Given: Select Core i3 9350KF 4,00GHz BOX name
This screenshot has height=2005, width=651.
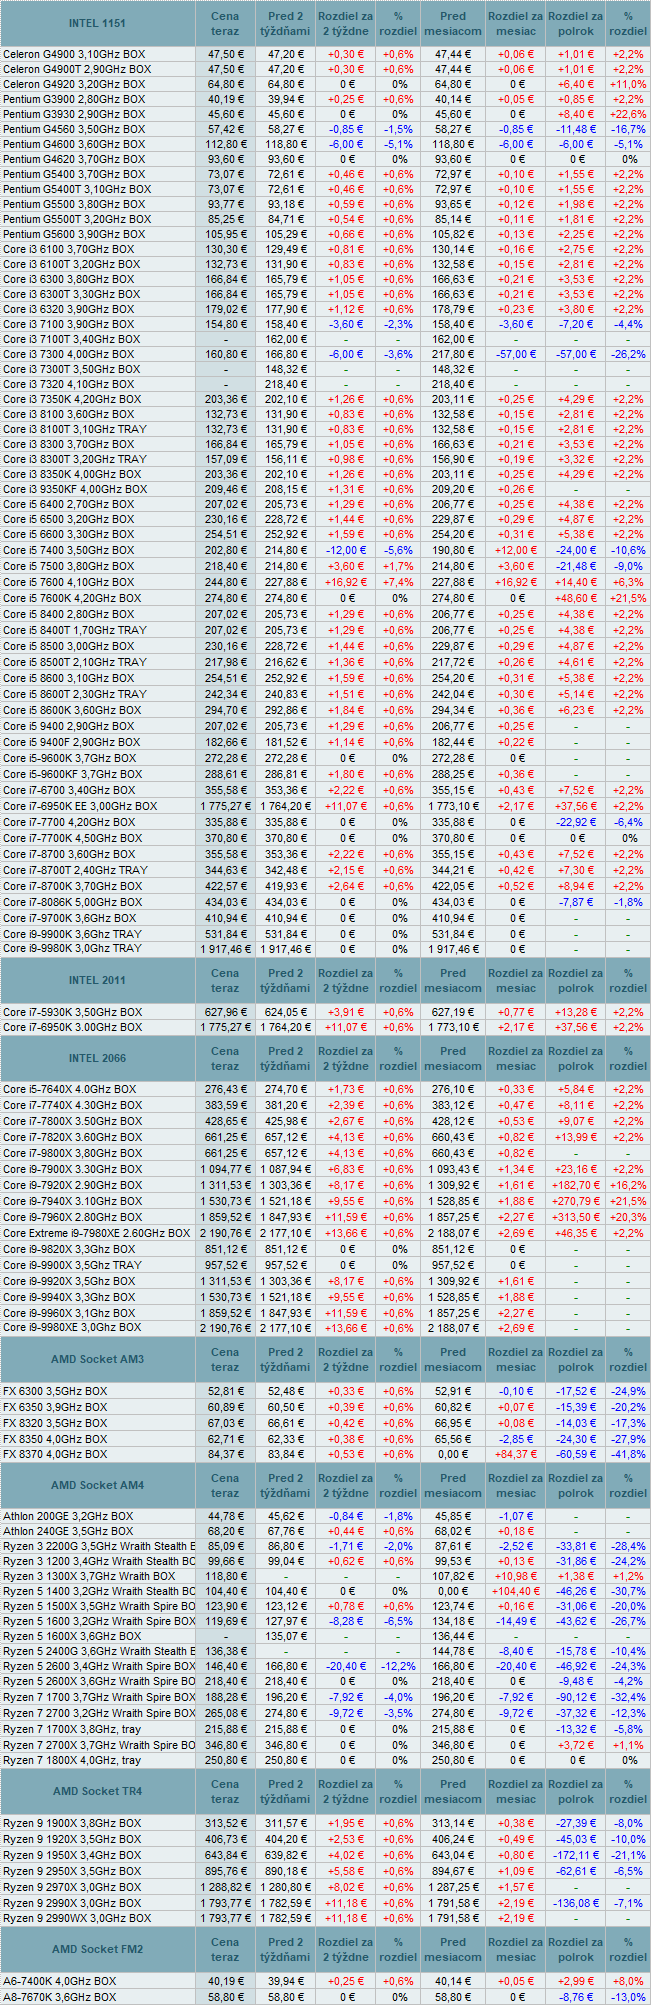Looking at the screenshot, I should point(75,489).
